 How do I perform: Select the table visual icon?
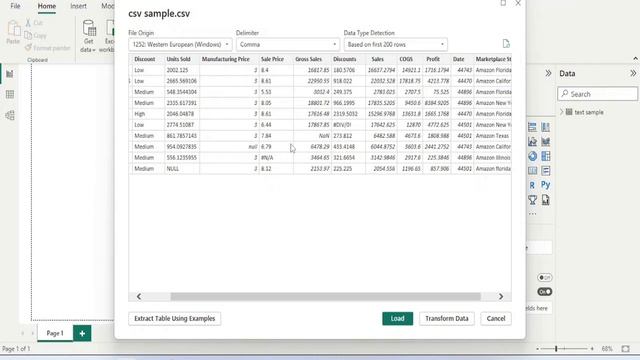click(532, 171)
